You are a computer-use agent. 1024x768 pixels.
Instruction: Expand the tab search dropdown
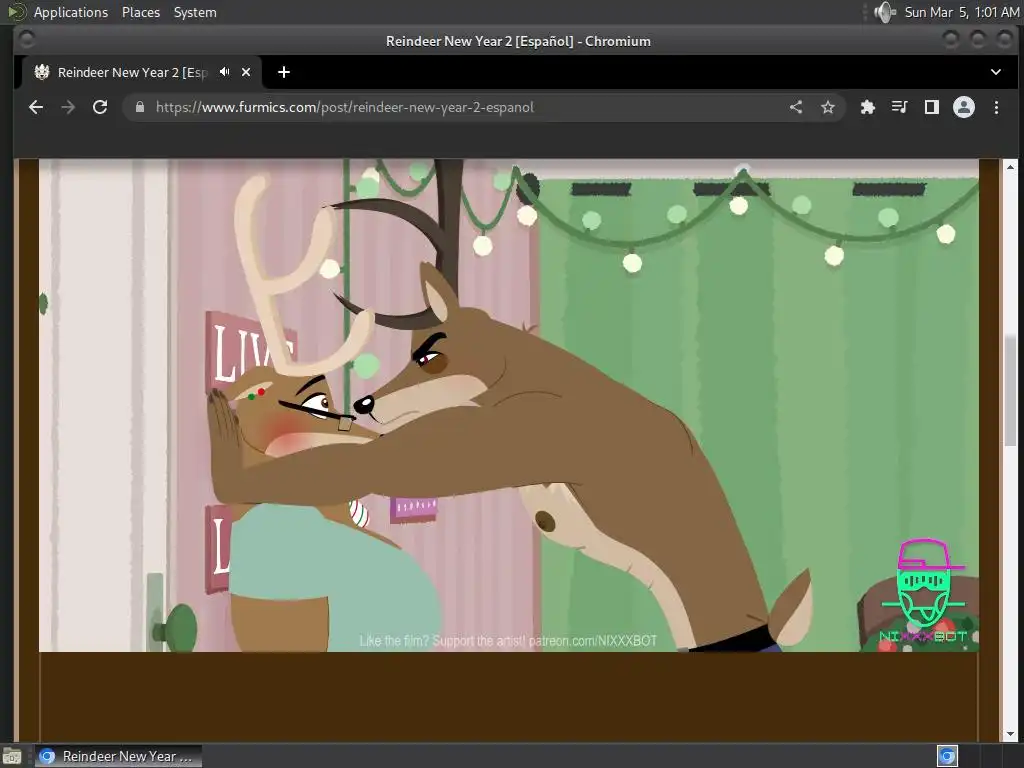click(x=995, y=72)
